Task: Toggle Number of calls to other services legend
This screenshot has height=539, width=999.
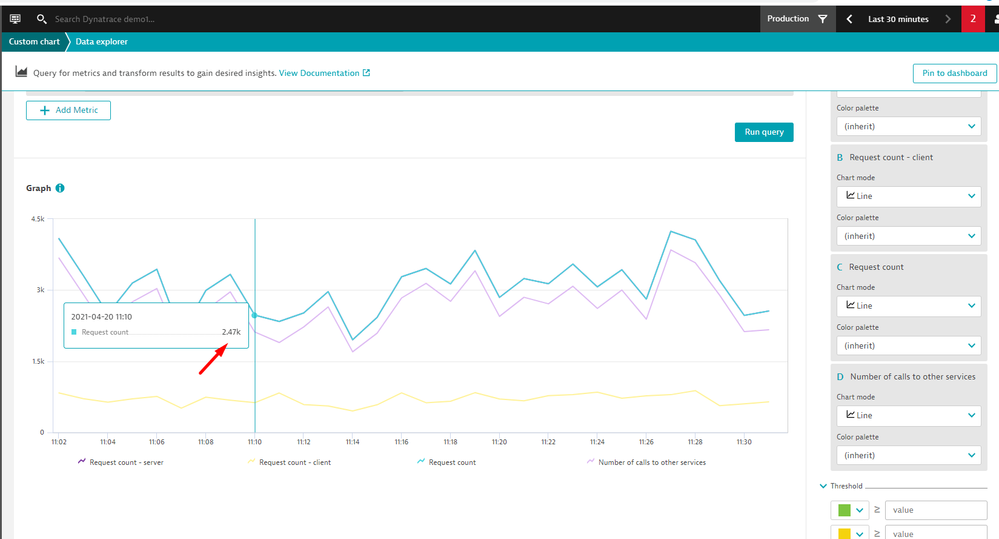Action: point(645,462)
